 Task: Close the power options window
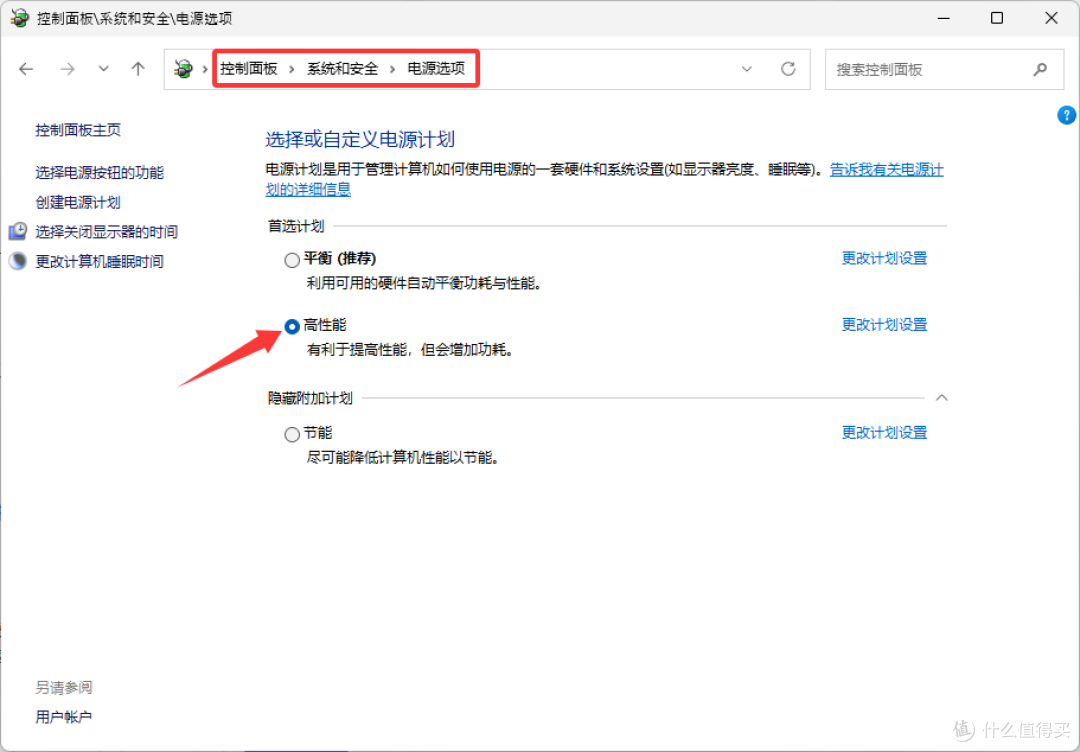point(1051,18)
